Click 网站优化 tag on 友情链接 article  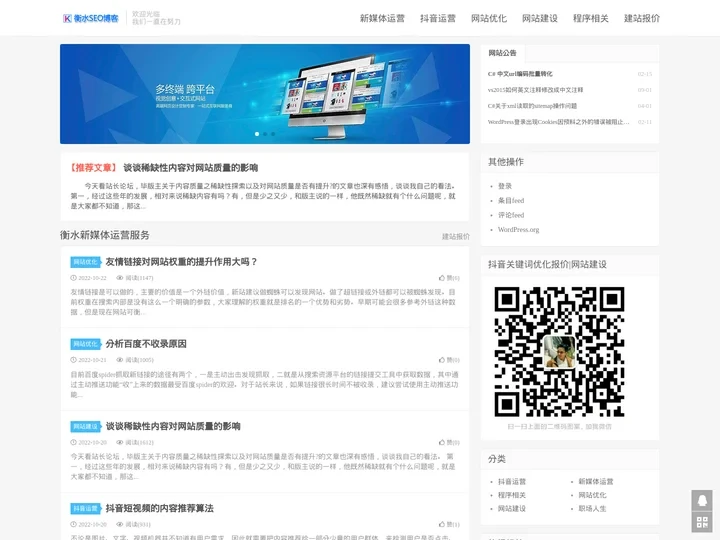(x=85, y=262)
